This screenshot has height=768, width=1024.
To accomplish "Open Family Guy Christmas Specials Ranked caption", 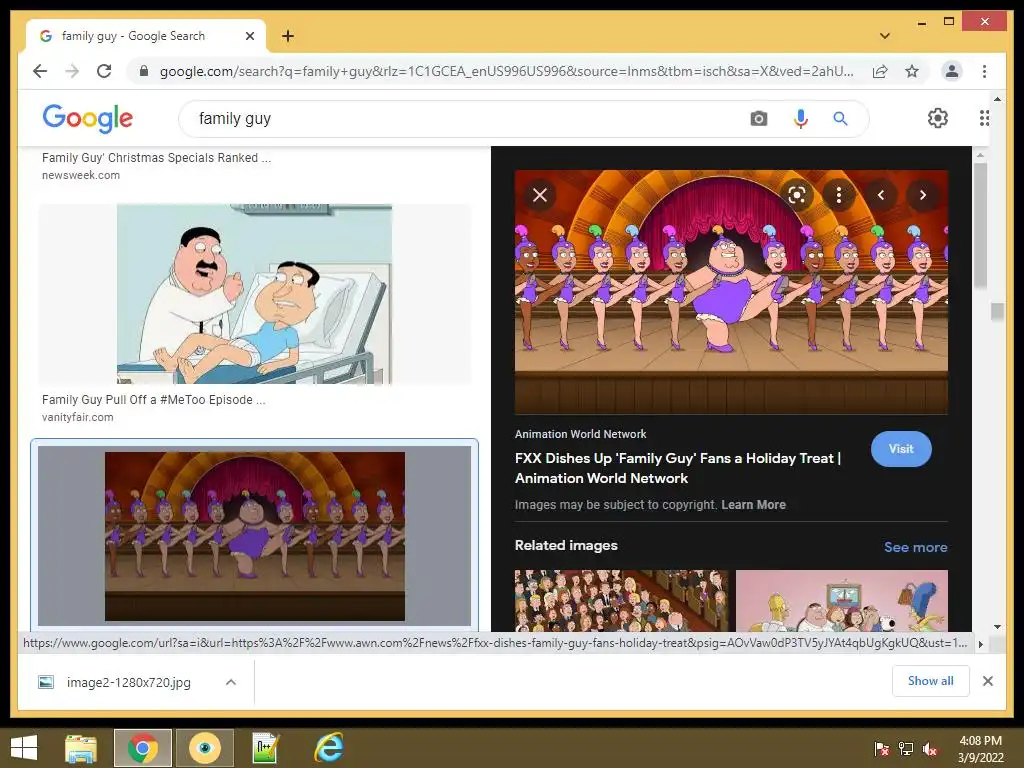I will point(156,158).
